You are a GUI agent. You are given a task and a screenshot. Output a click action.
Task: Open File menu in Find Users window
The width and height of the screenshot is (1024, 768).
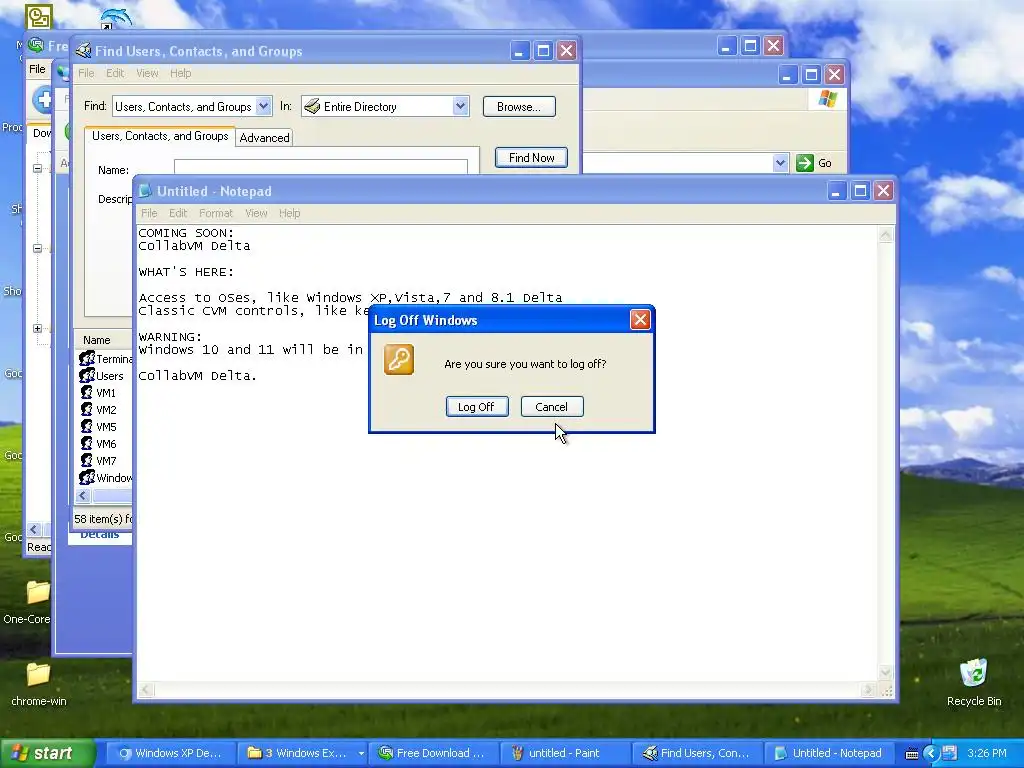coord(86,73)
